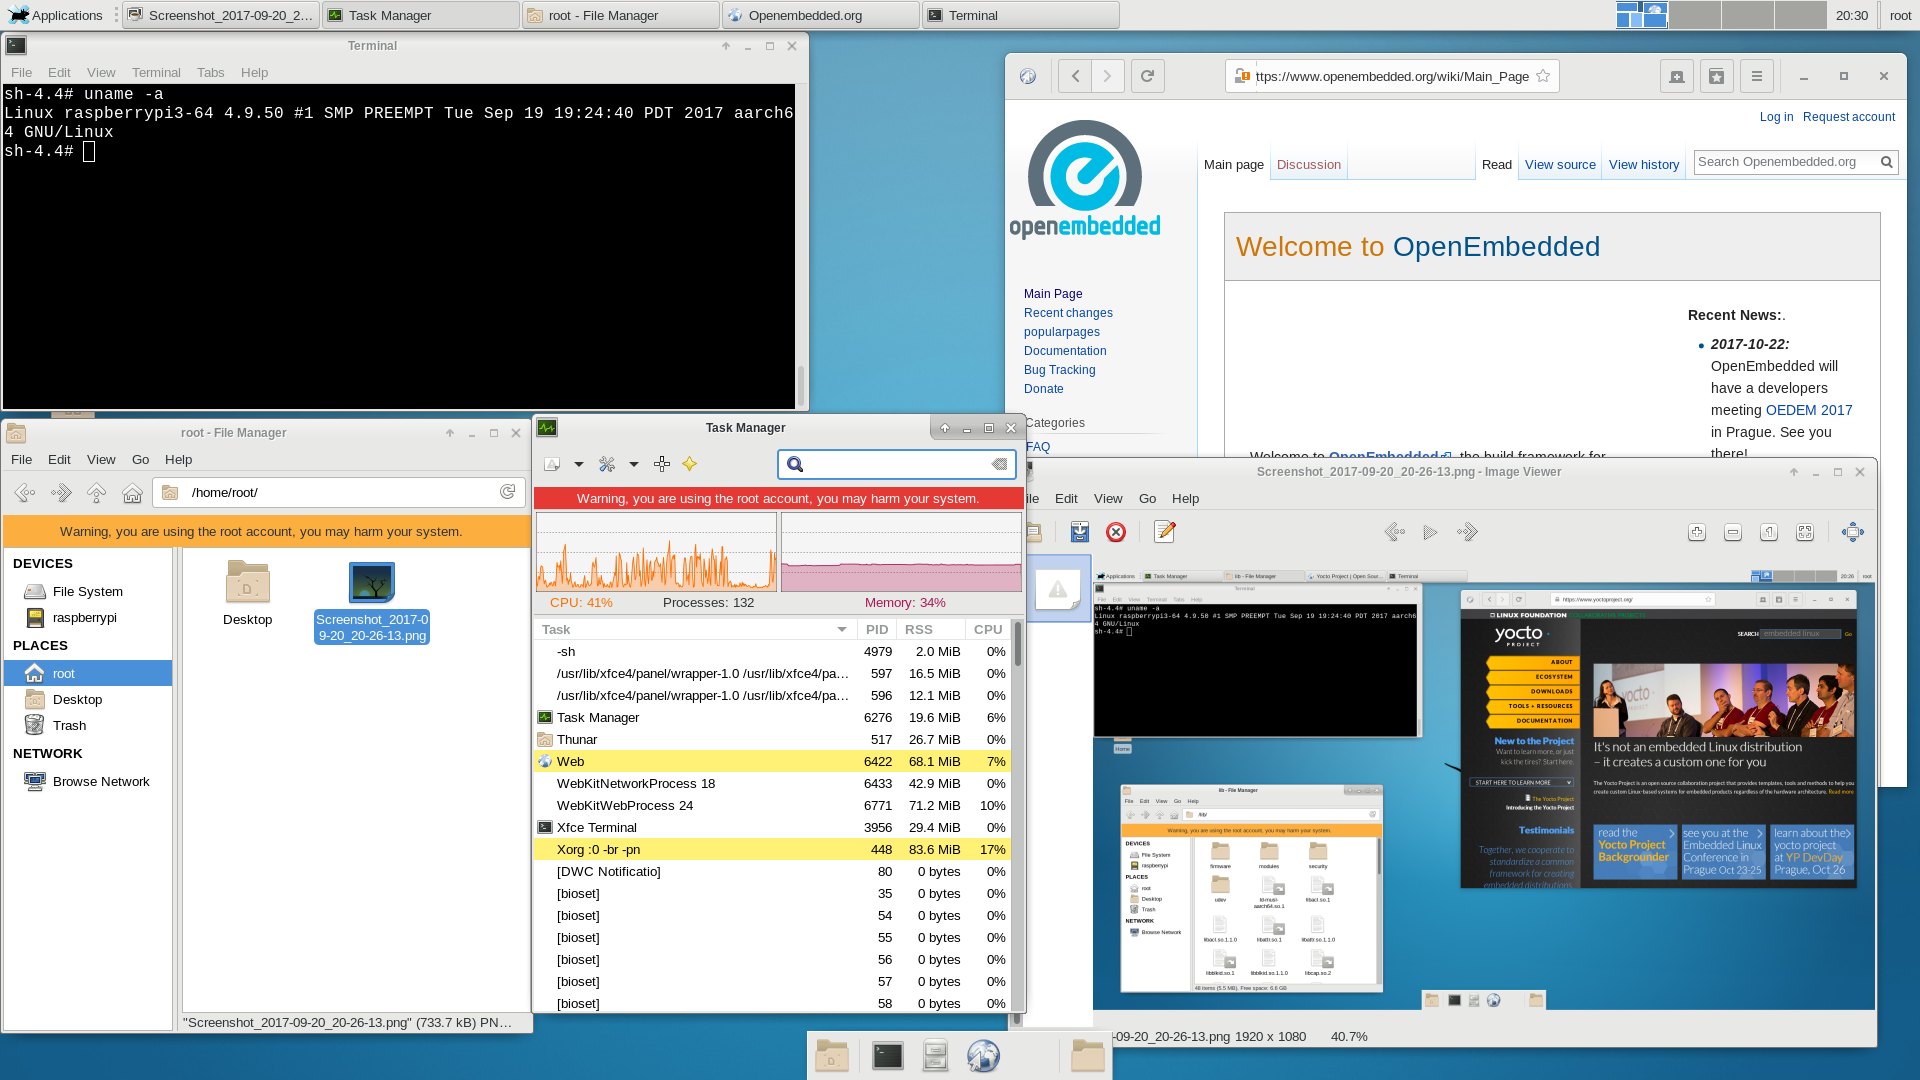The height and width of the screenshot is (1080, 1920).
Task: Sort Task Manager by CPU column
Action: (x=988, y=630)
